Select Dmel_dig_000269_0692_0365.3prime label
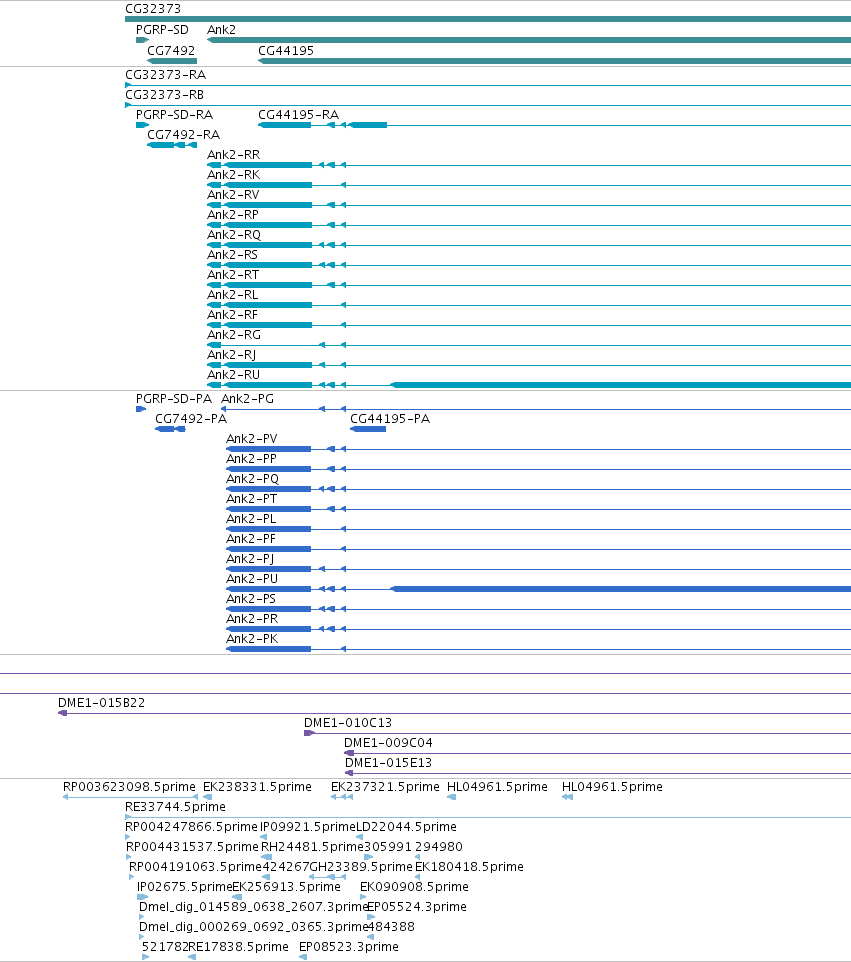 [x=253, y=927]
